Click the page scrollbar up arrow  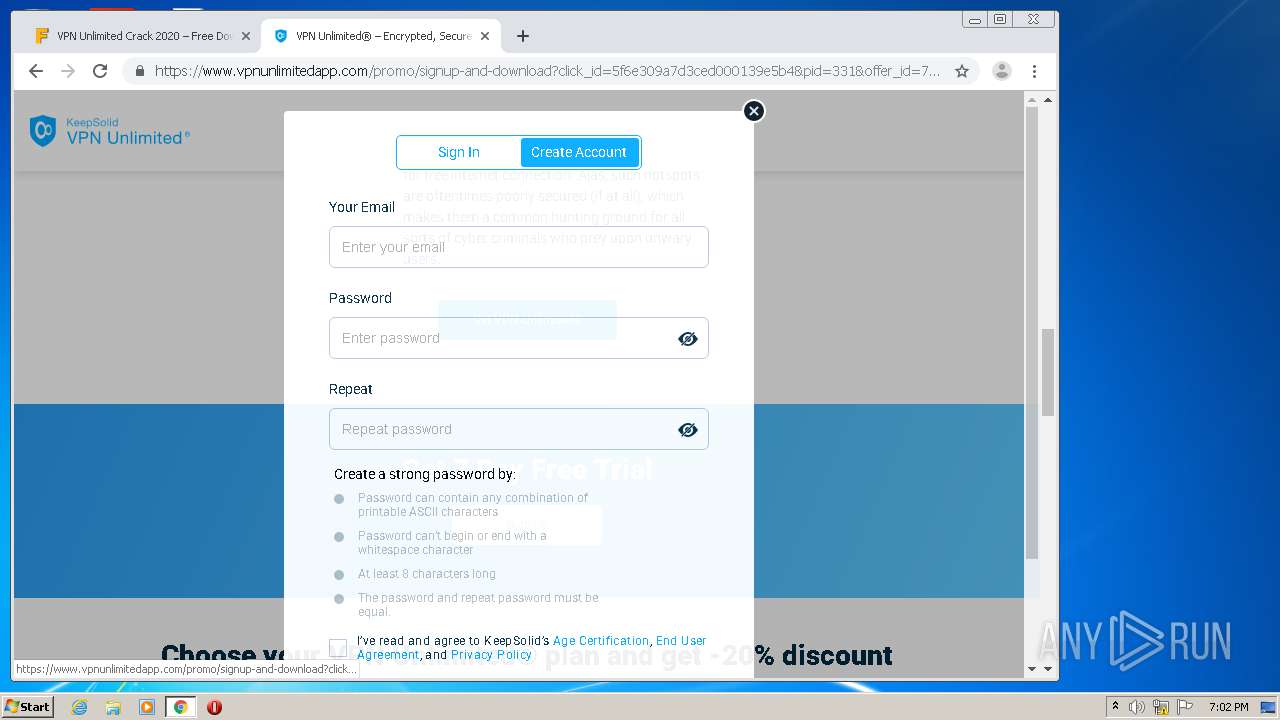[x=1047, y=100]
